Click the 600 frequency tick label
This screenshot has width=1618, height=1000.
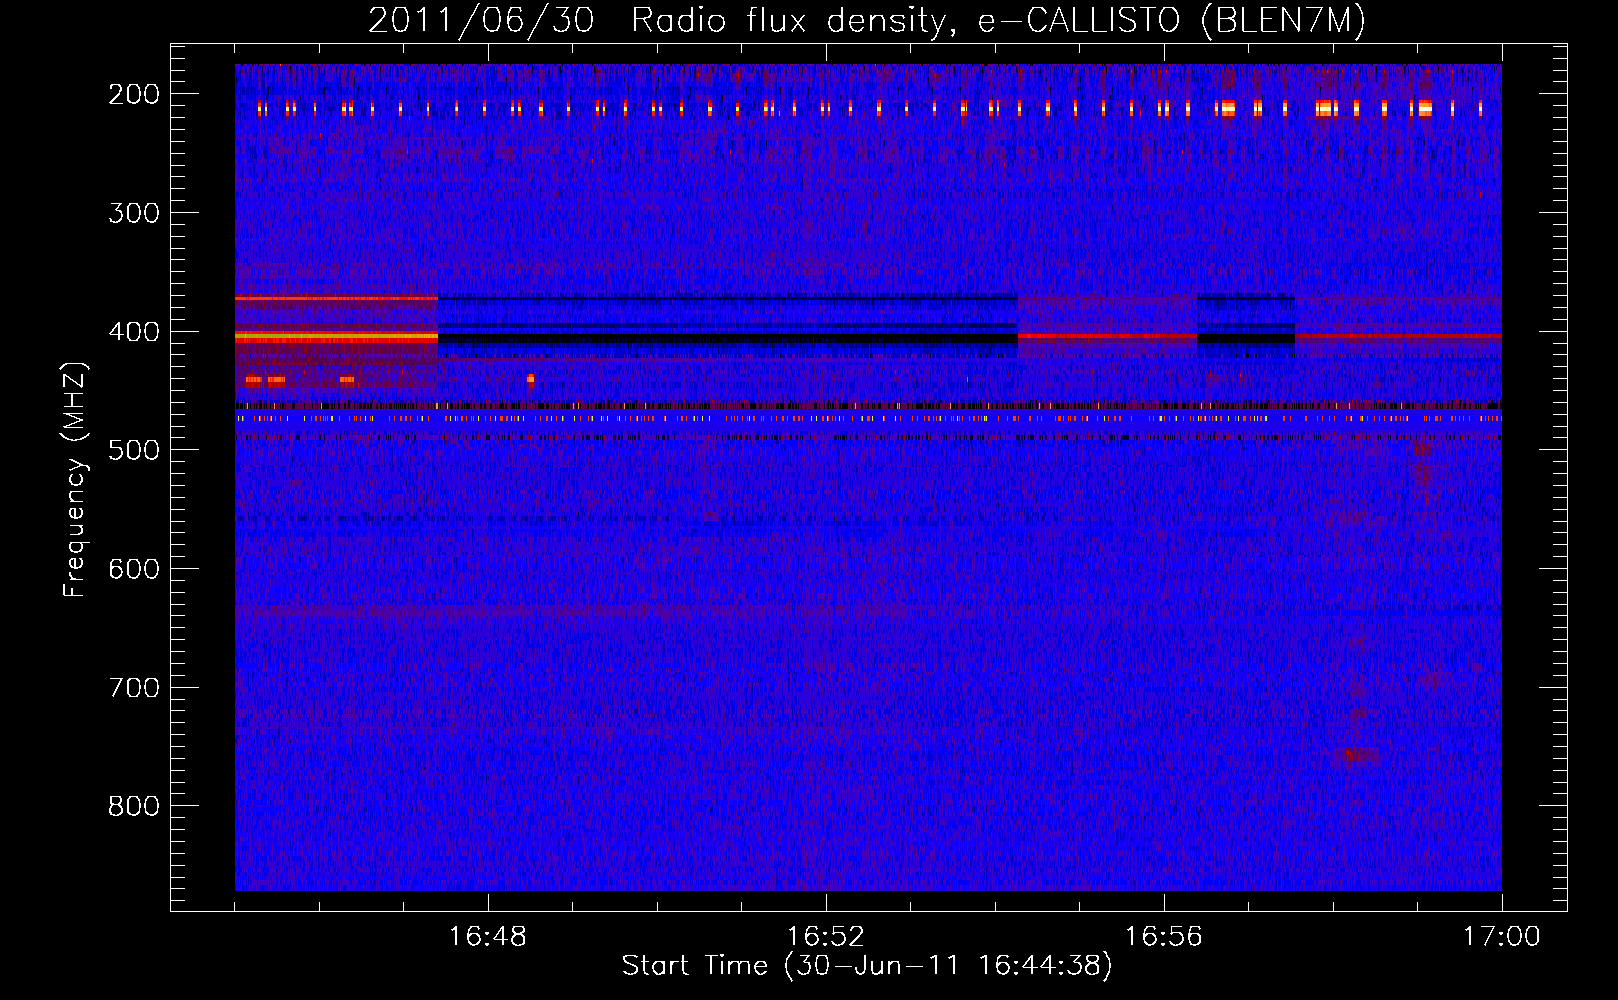tap(134, 569)
